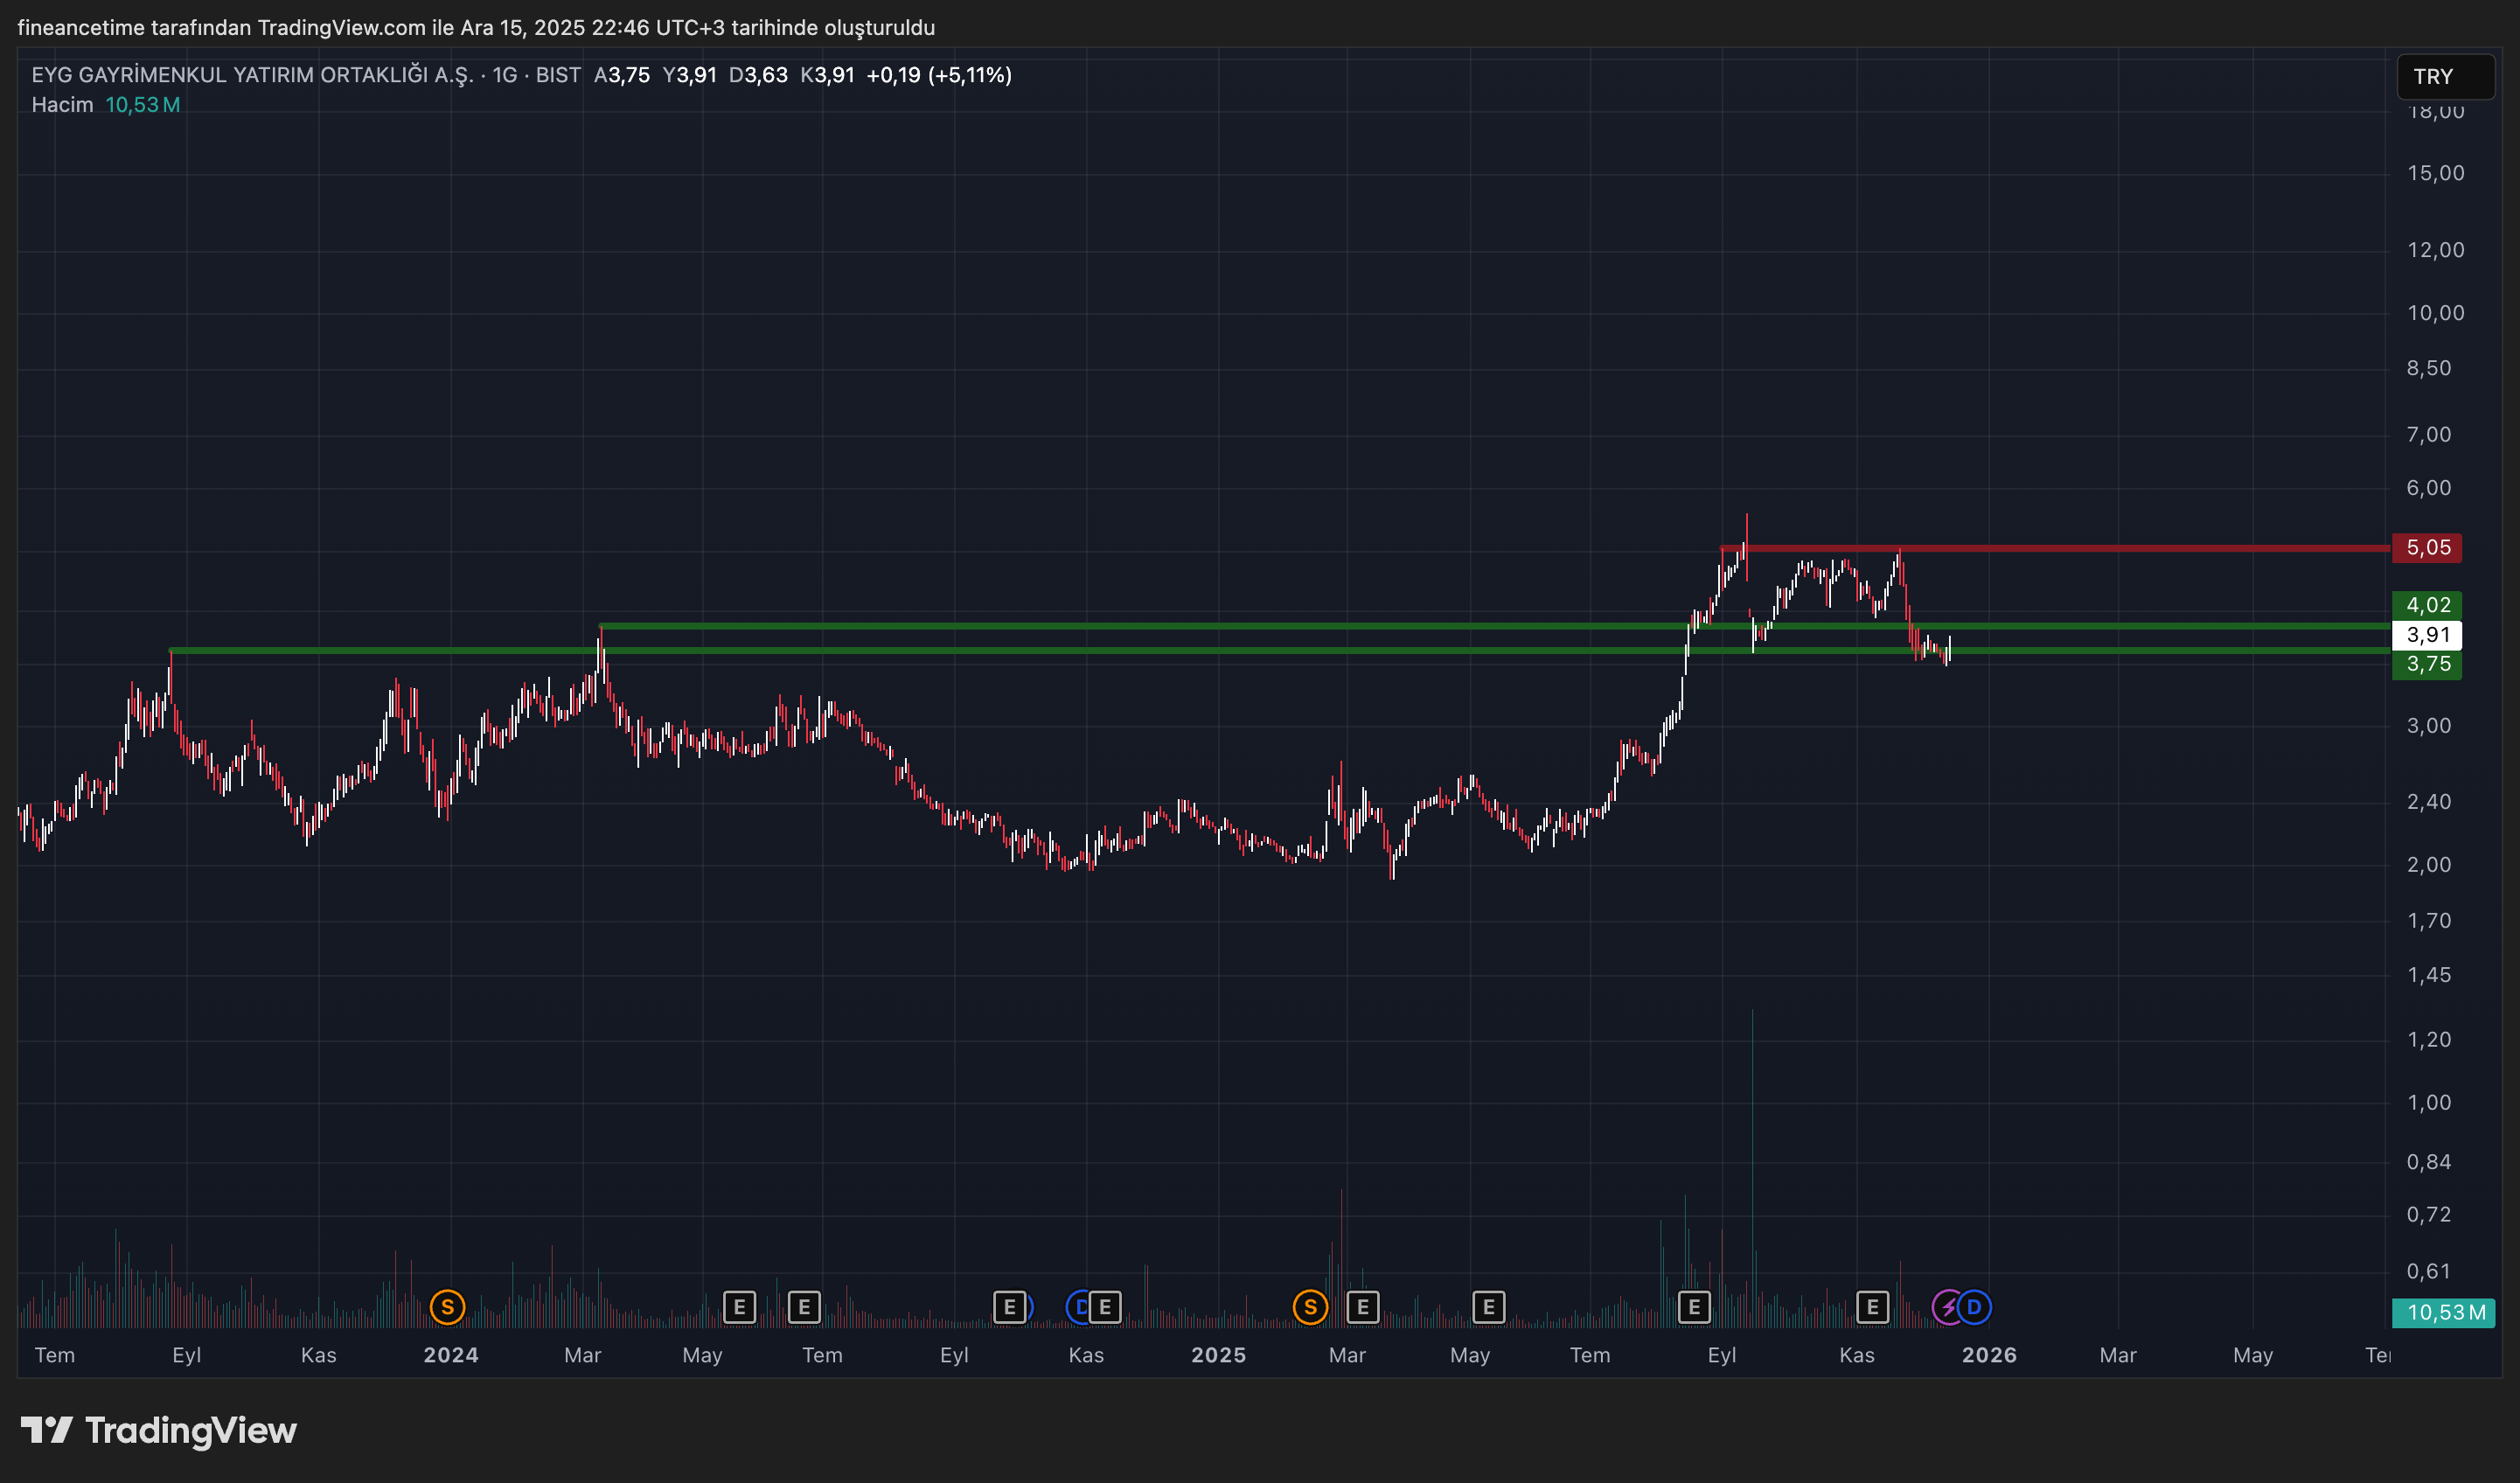
Task: Open the earnings marker before Eyl 2025
Action: tap(1694, 1307)
